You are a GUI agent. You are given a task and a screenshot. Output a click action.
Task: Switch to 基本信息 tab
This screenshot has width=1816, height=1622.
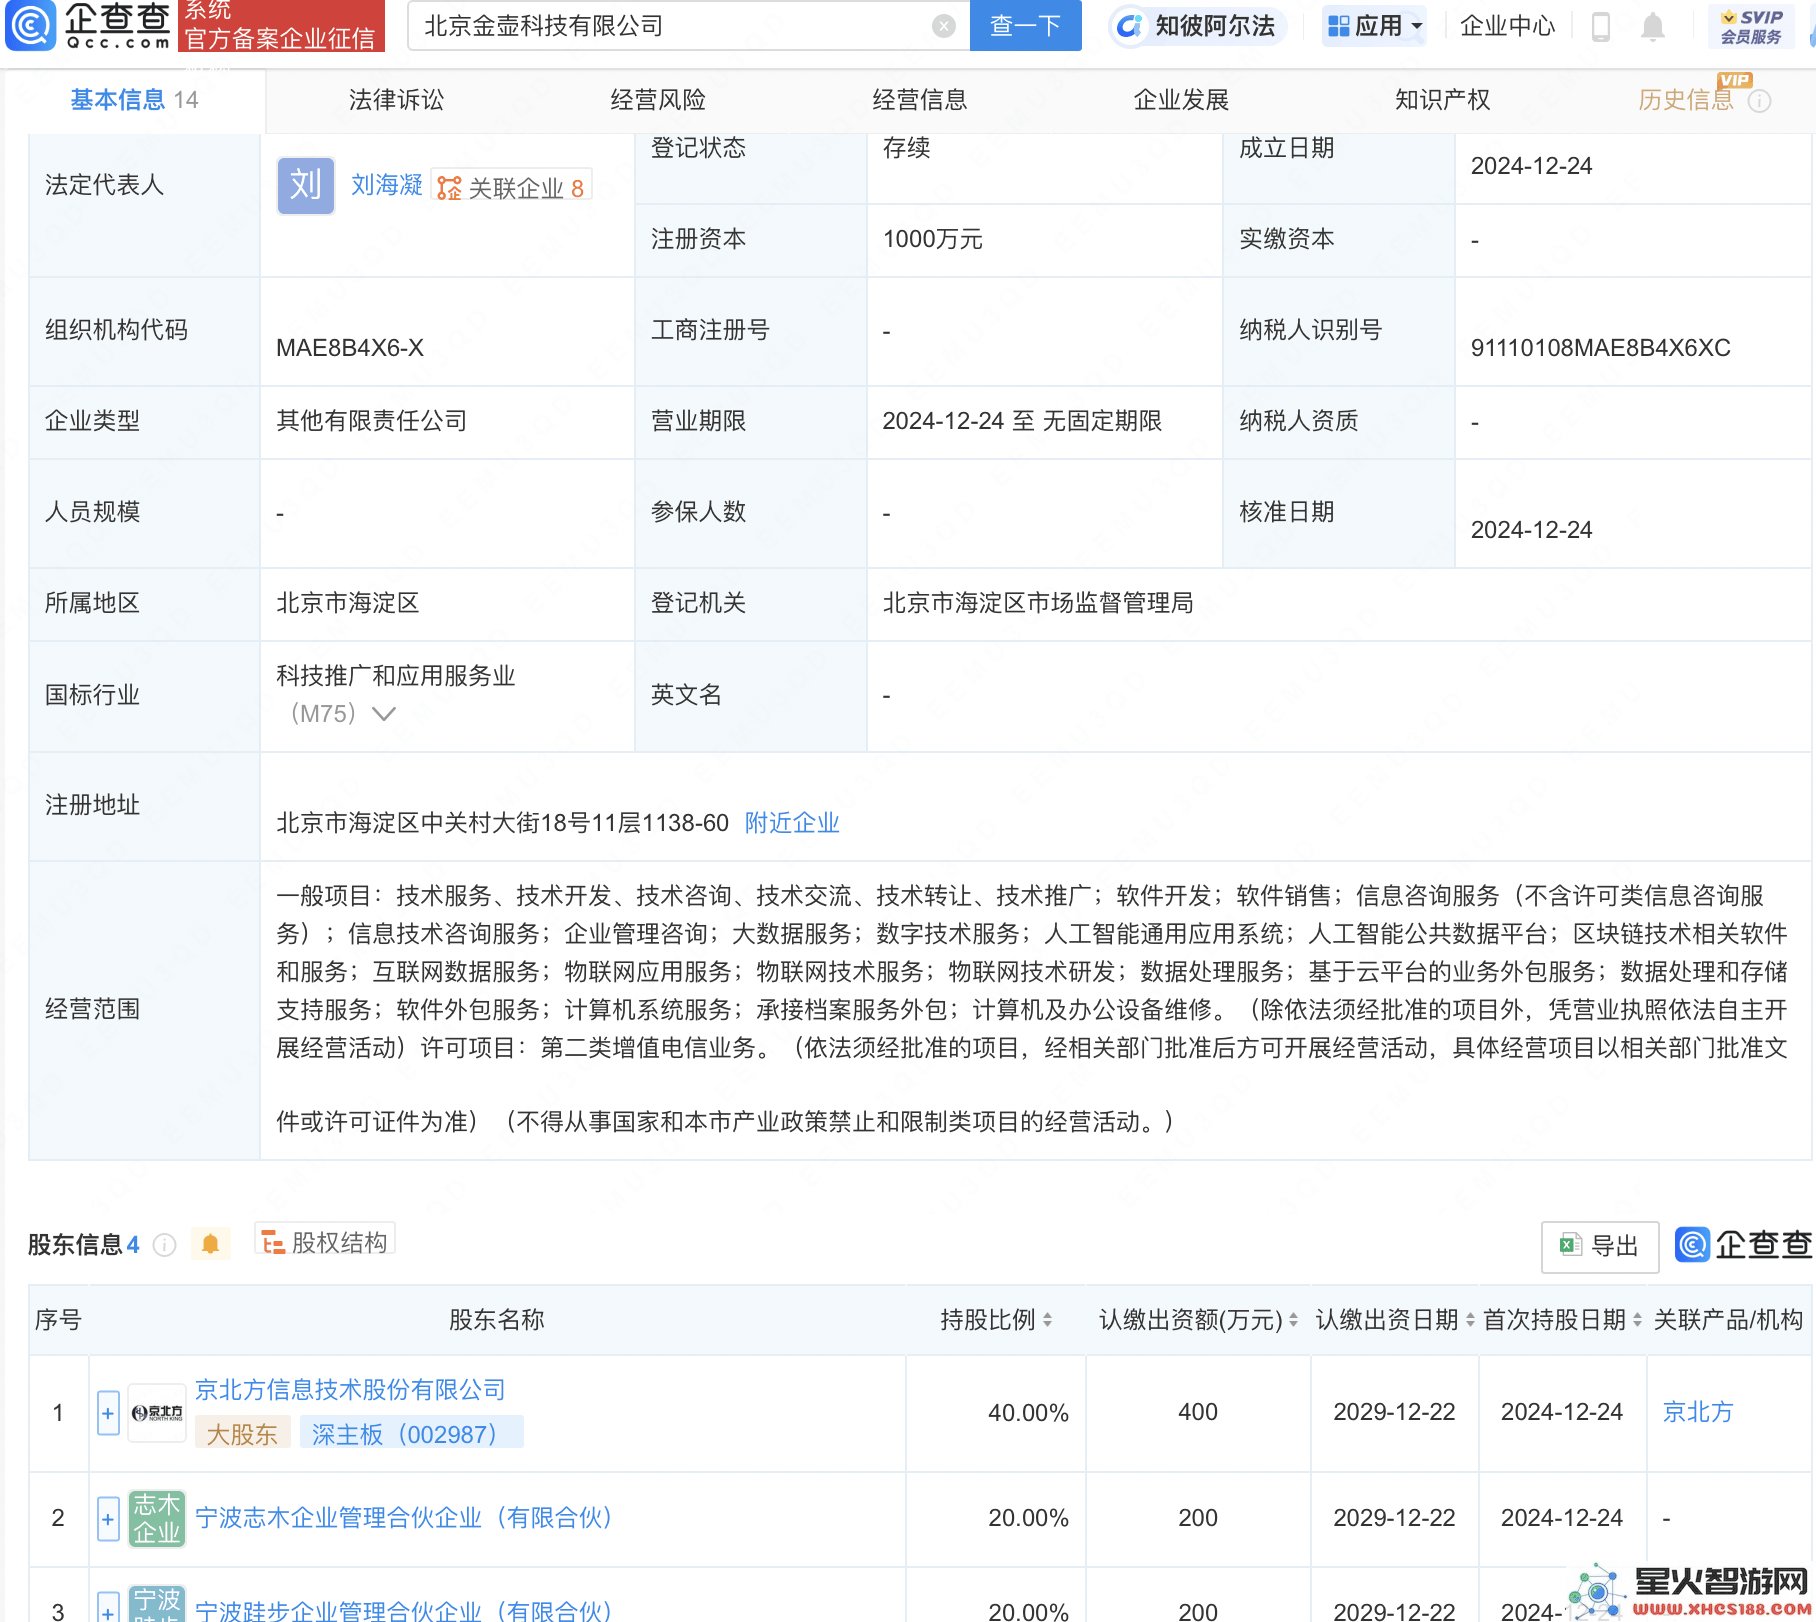pos(134,100)
